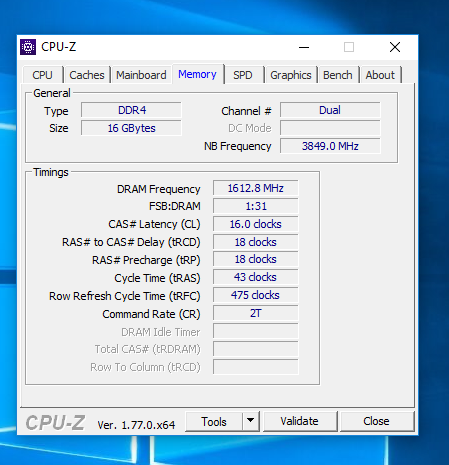The height and width of the screenshot is (465, 449).
Task: Show the About tab
Action: pyautogui.click(x=380, y=75)
